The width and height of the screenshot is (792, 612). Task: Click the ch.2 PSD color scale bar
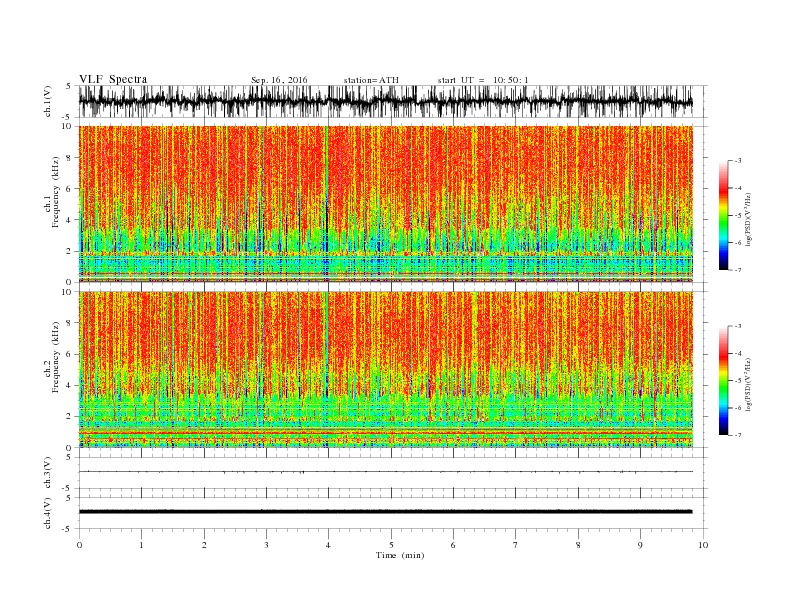point(723,380)
